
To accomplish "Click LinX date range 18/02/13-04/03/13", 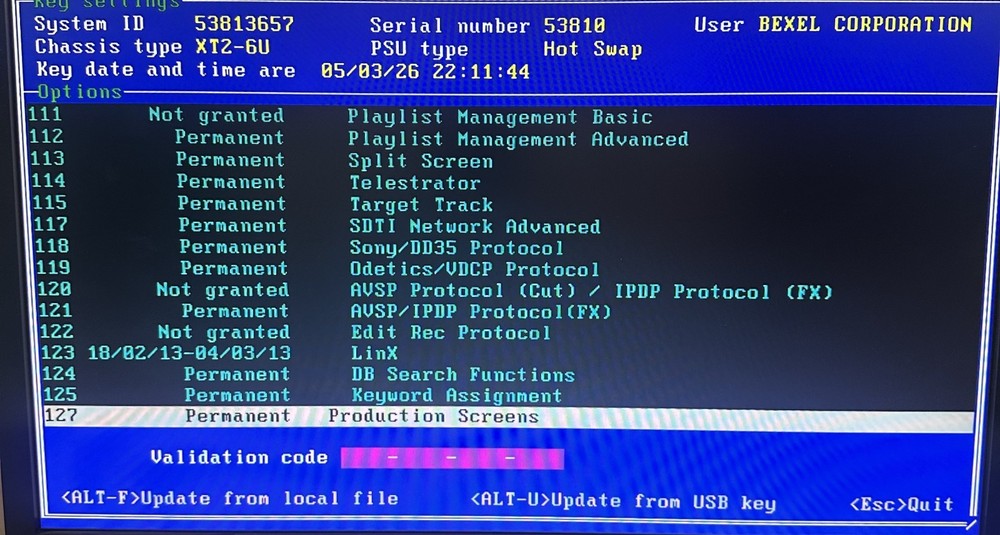I will (x=189, y=353).
